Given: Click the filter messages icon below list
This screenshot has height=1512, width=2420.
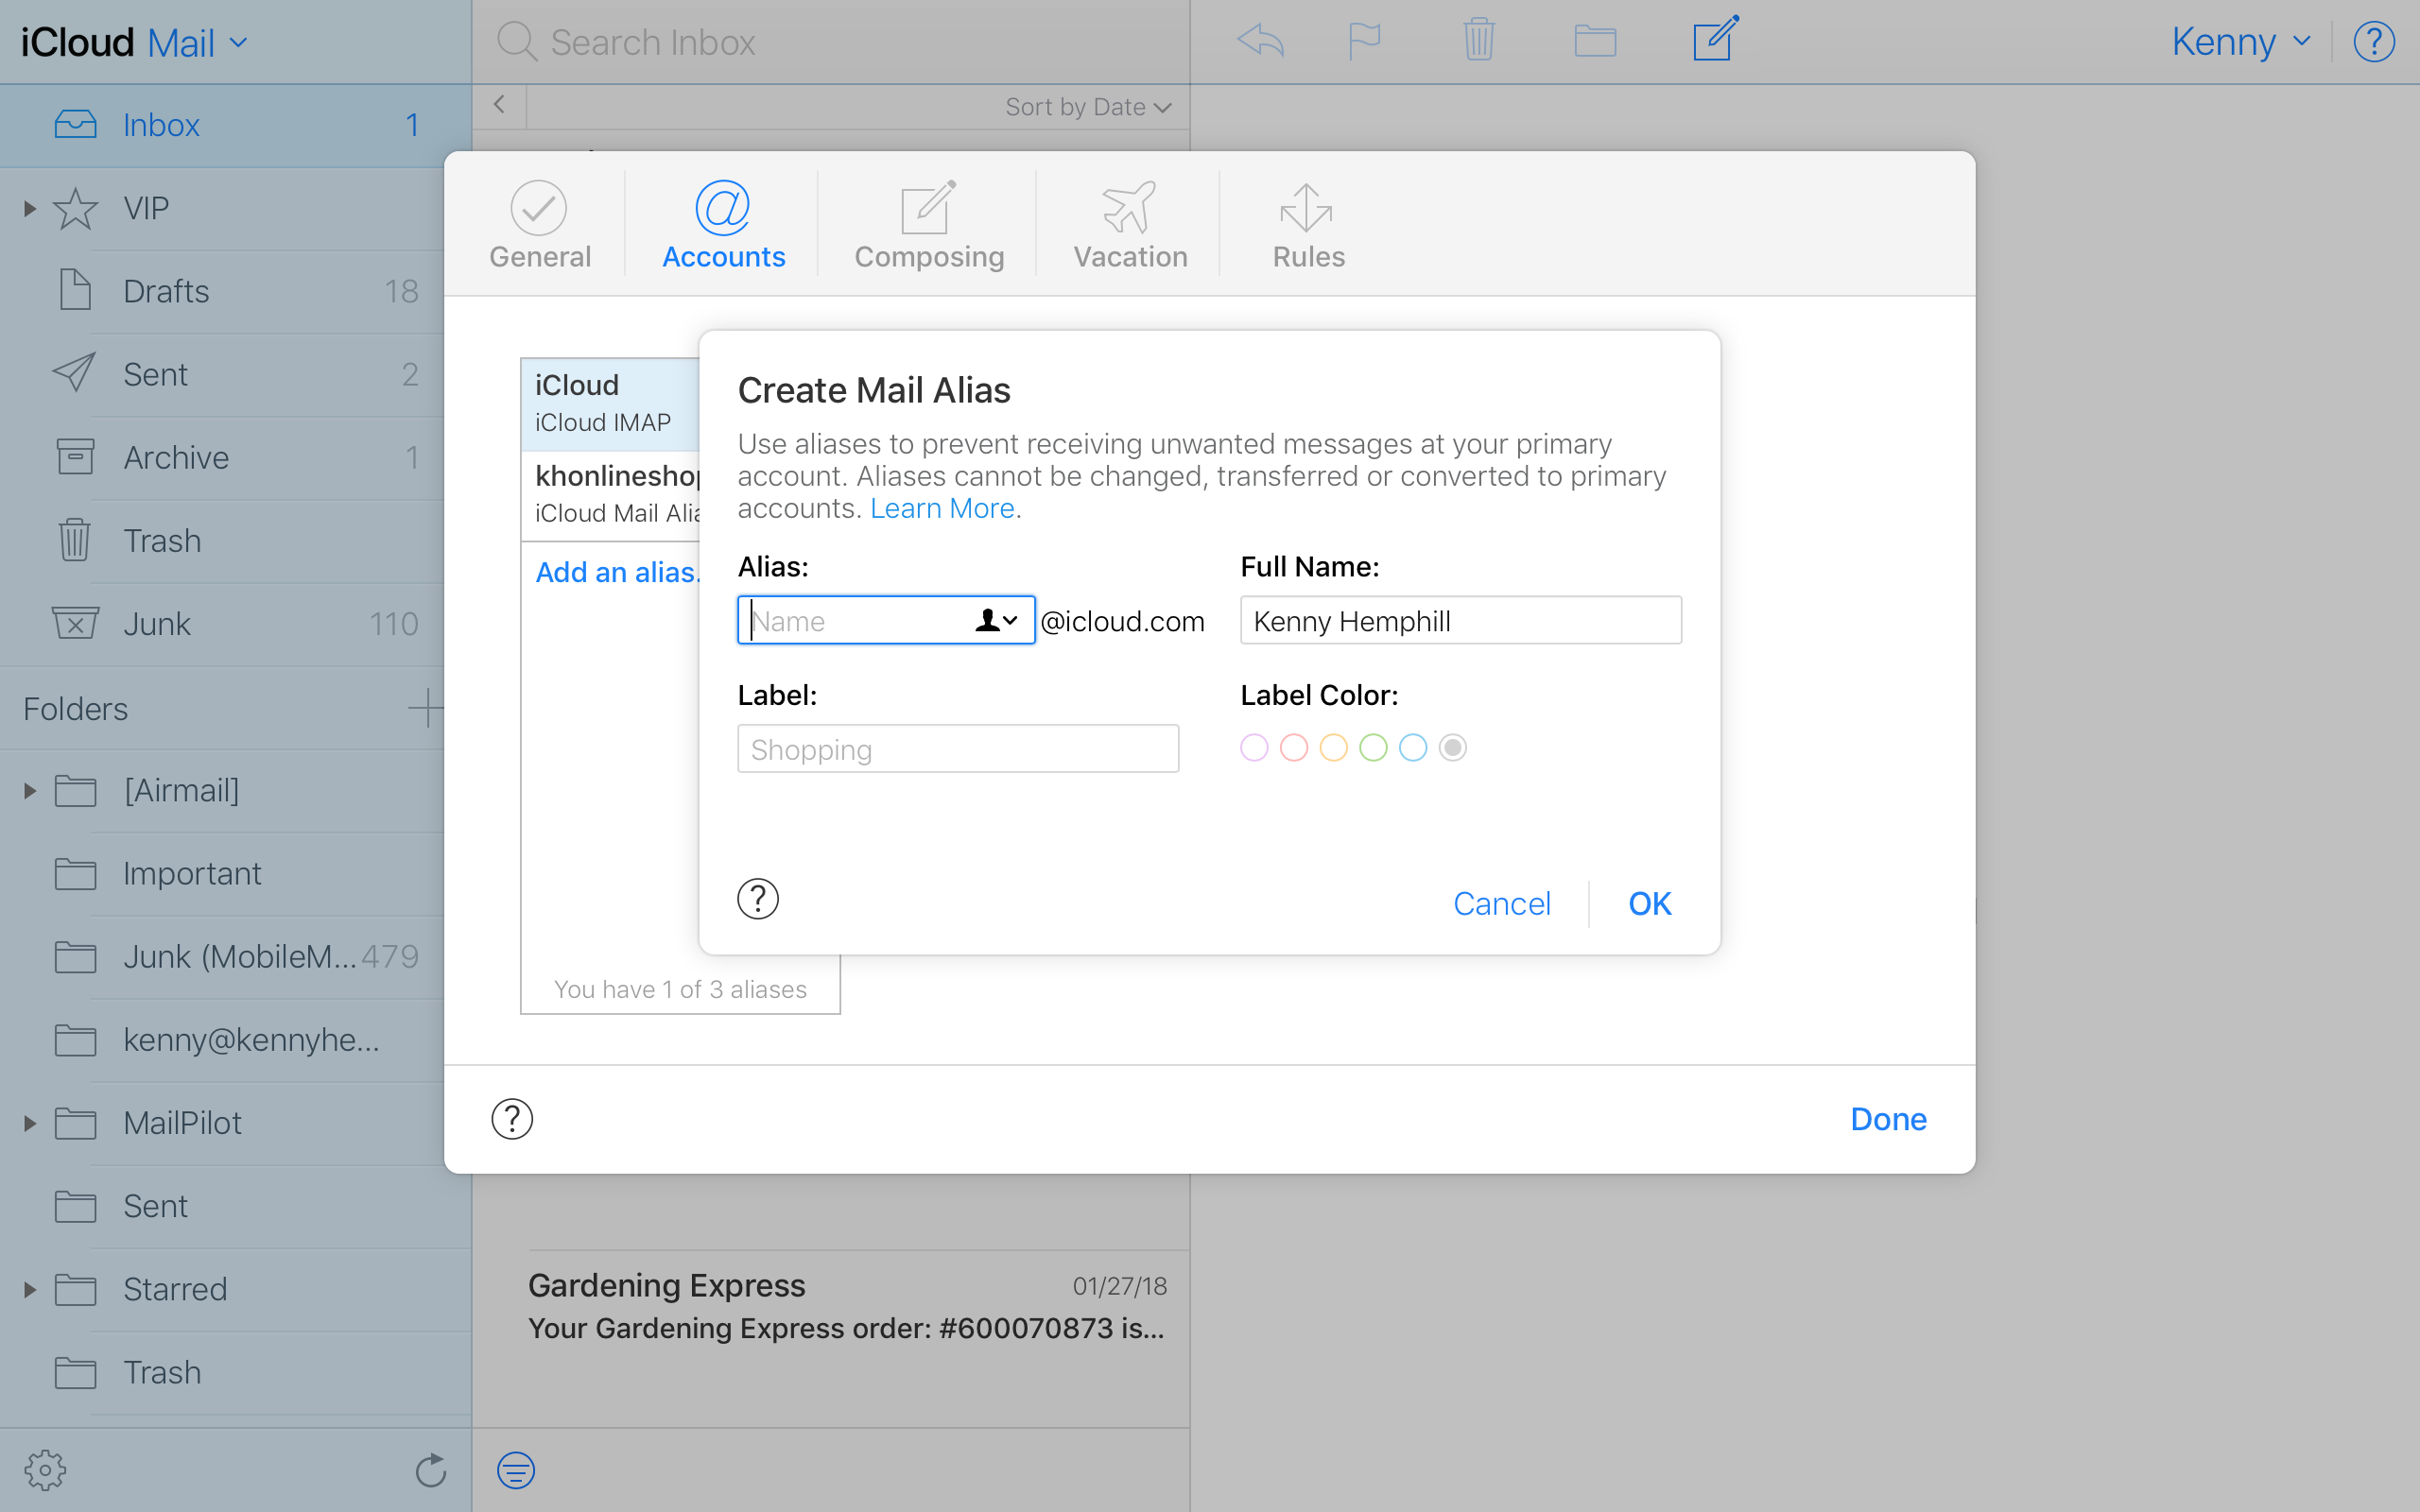Looking at the screenshot, I should tap(516, 1470).
